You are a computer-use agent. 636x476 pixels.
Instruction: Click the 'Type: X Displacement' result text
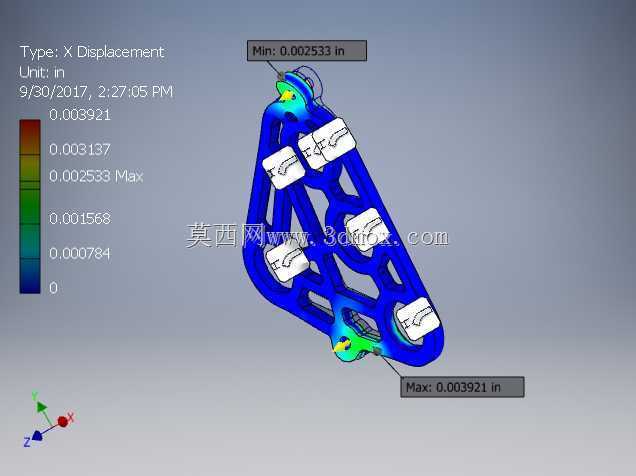coord(92,52)
